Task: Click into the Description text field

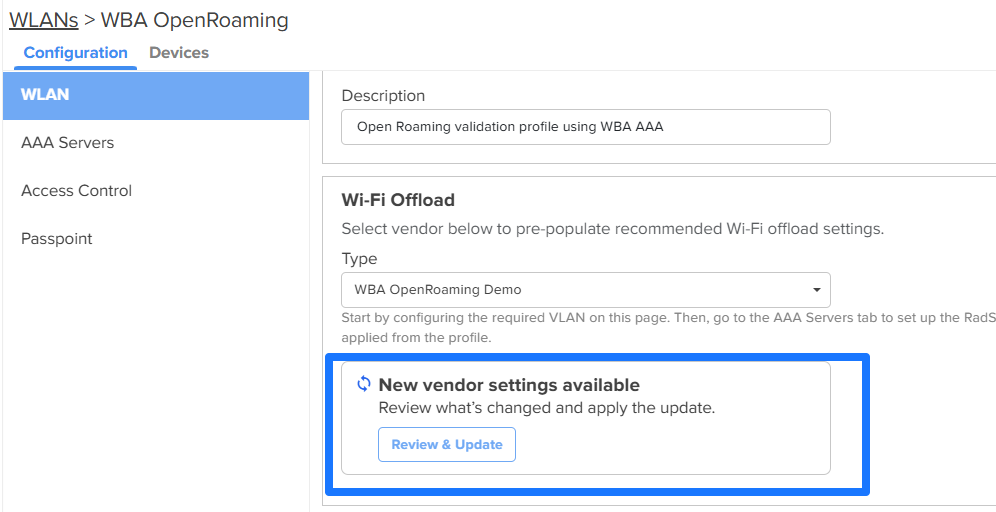Action: click(x=585, y=127)
